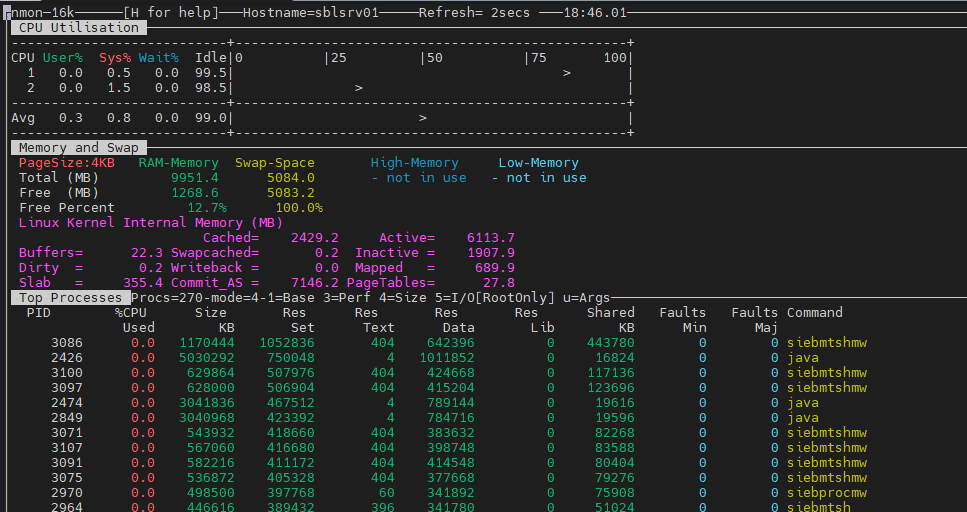Click 'Procs=270-mode=4-1=Base' text
This screenshot has height=512, width=967.
click(223, 298)
